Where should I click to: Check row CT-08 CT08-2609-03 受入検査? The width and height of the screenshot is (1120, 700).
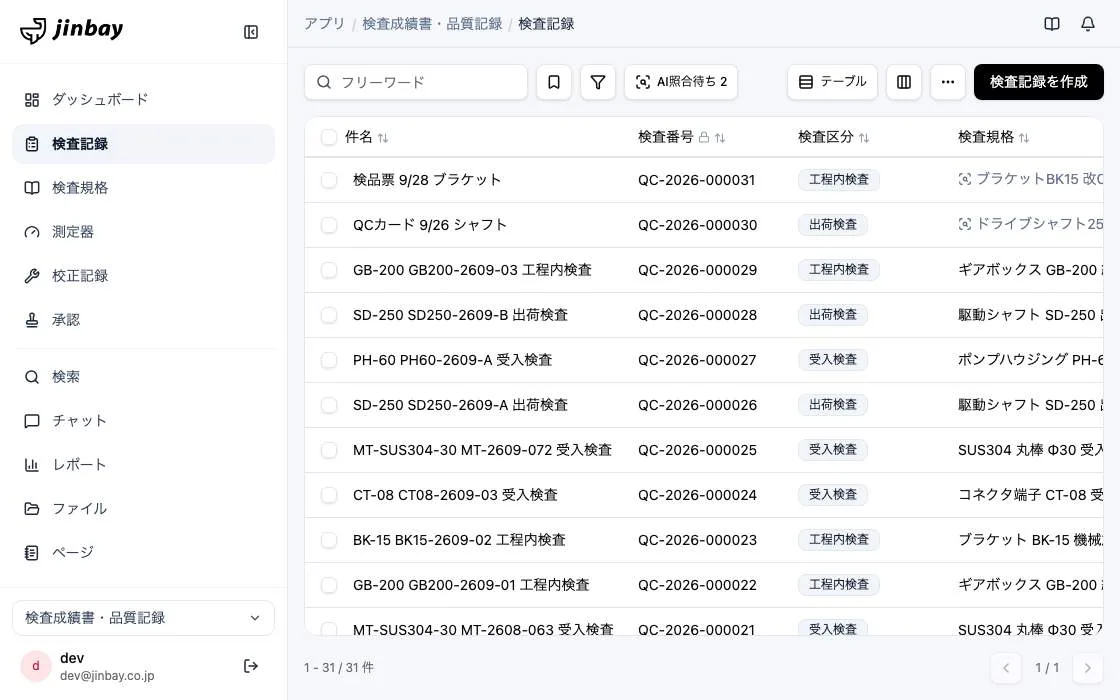click(329, 495)
